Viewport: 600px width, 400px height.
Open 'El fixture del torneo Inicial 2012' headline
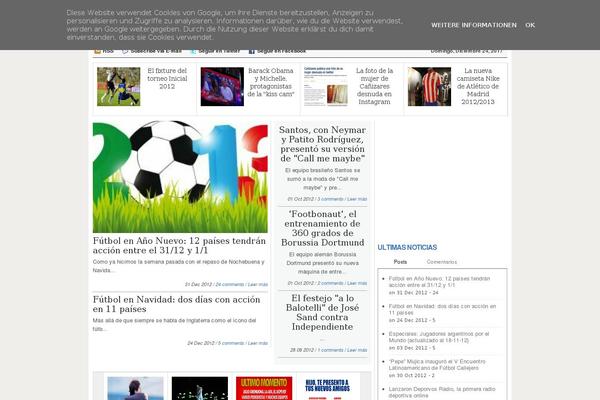[x=167, y=78]
